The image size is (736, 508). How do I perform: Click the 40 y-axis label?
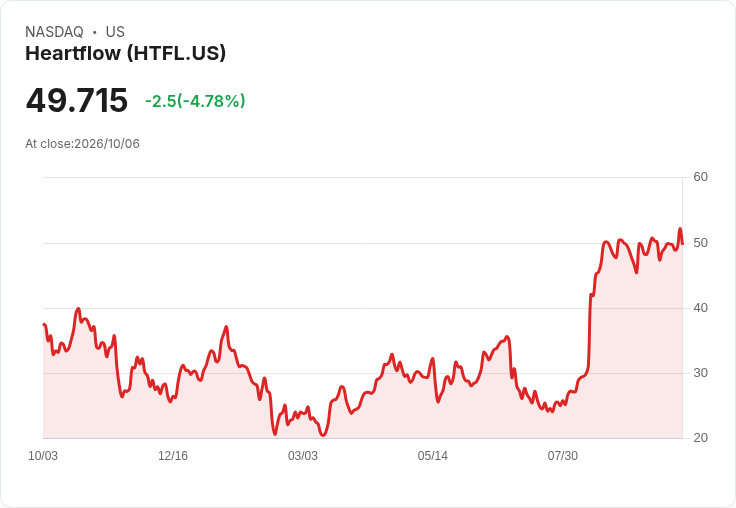[700, 308]
